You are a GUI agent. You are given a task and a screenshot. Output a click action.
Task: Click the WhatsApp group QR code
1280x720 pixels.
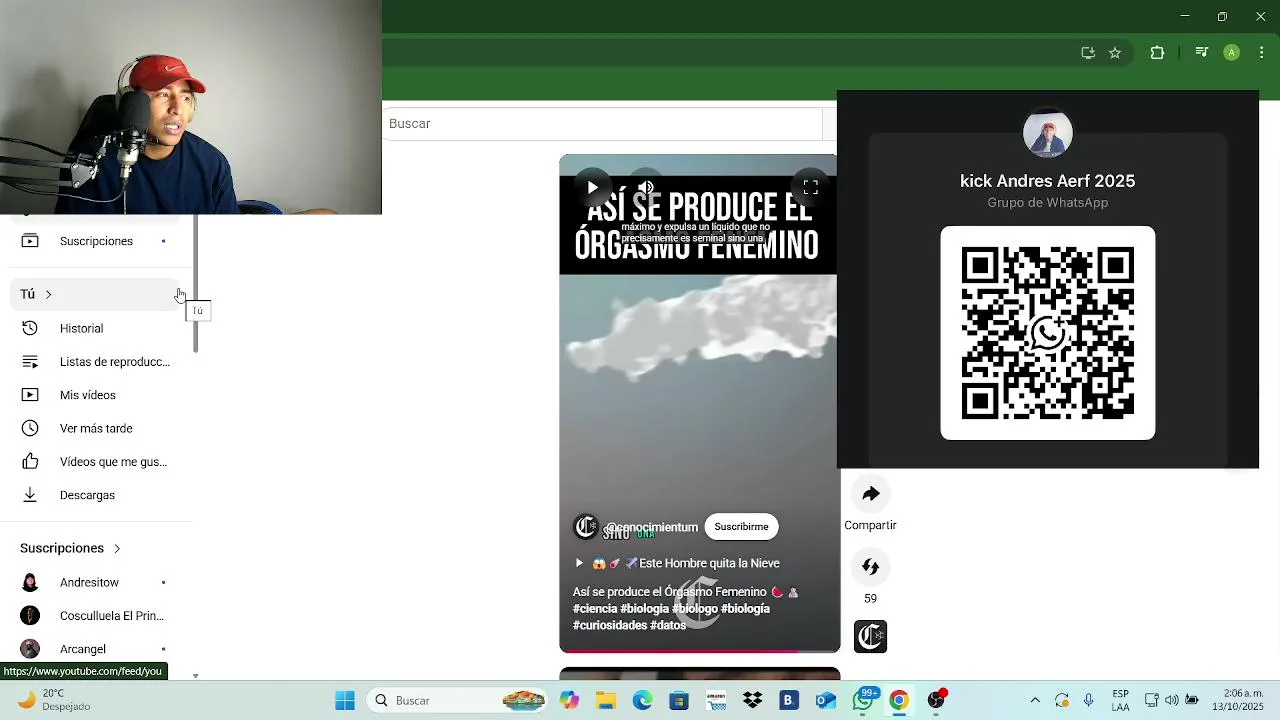click(1048, 333)
